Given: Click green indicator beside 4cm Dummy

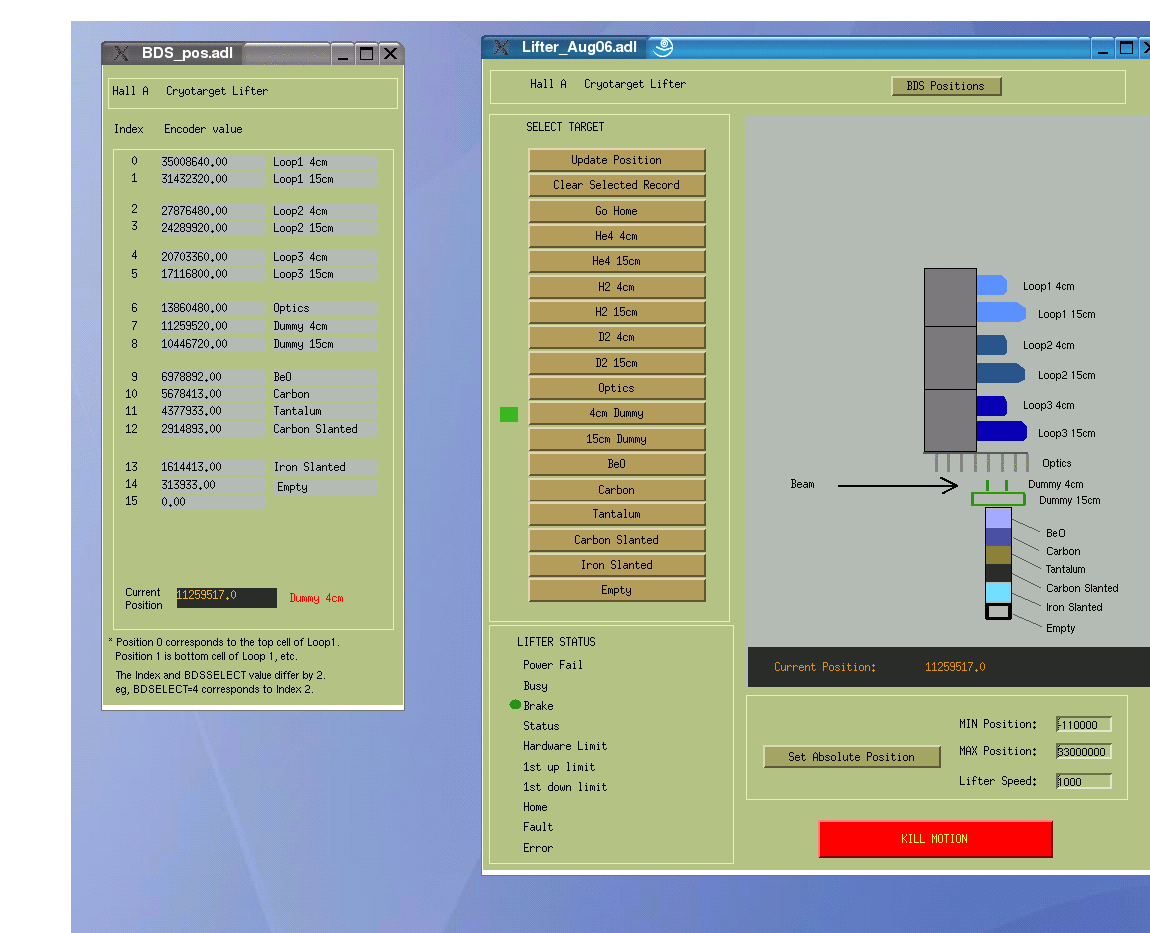Looking at the screenshot, I should click(509, 414).
